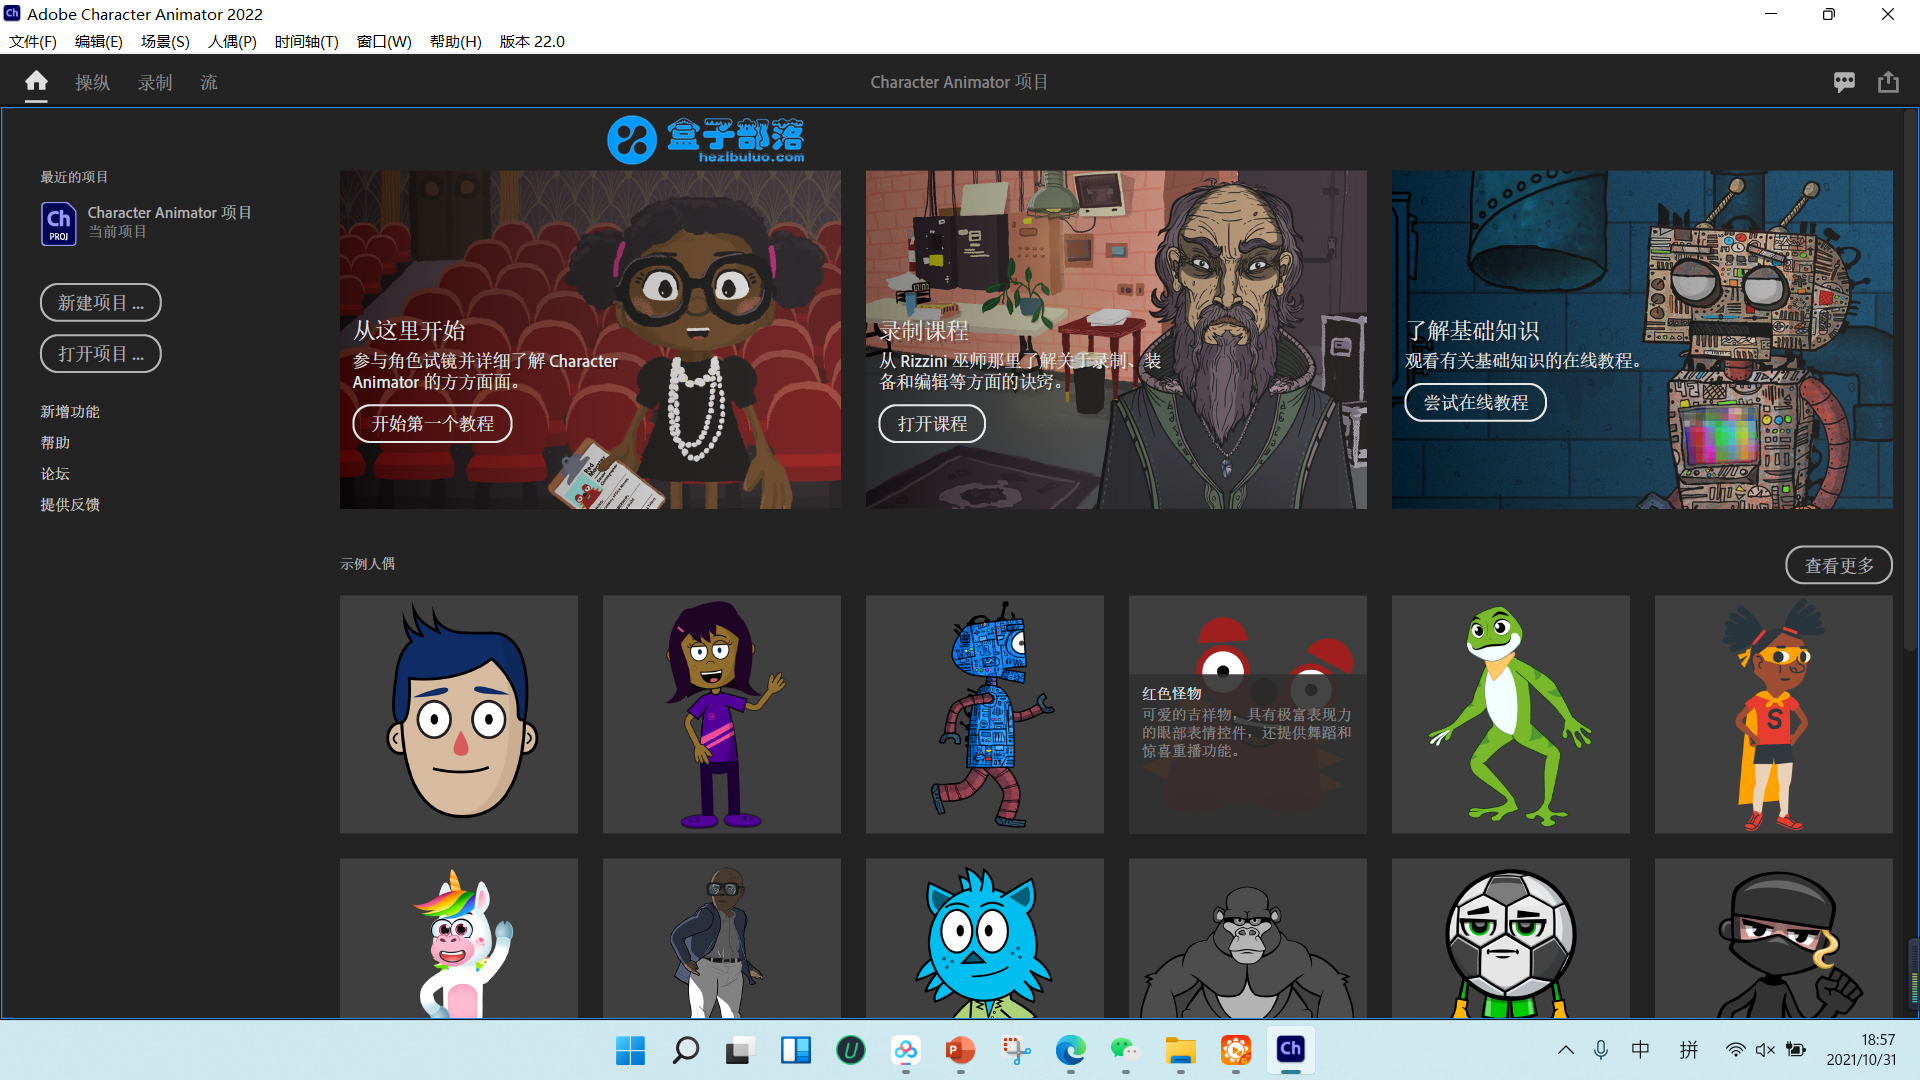Click 尝试在线教程 button
The image size is (1920, 1080).
(x=1475, y=402)
